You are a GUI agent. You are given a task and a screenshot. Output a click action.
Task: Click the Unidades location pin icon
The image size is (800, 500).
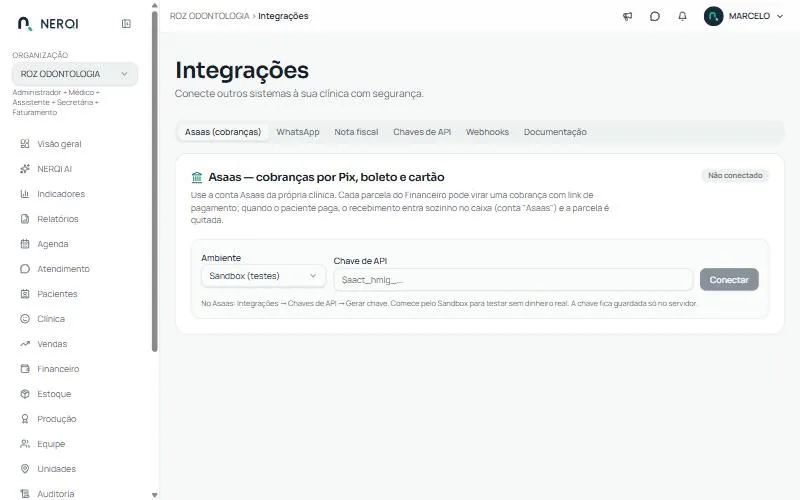(x=24, y=469)
